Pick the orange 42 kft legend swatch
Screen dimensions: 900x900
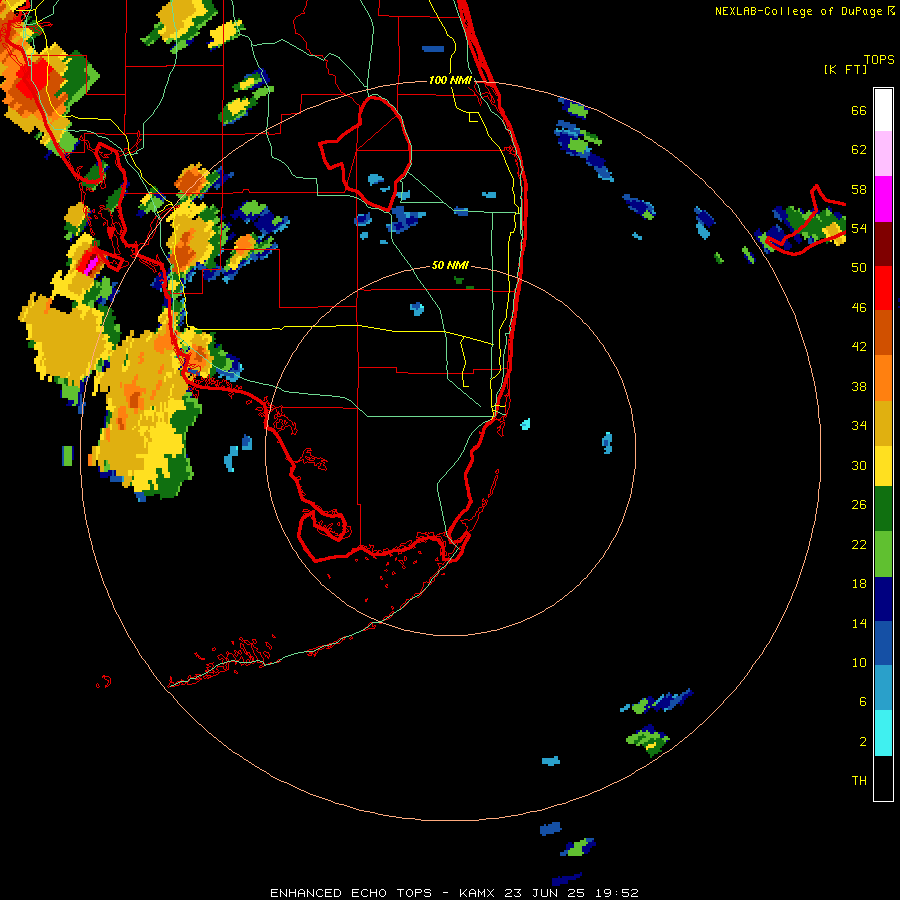(883, 378)
